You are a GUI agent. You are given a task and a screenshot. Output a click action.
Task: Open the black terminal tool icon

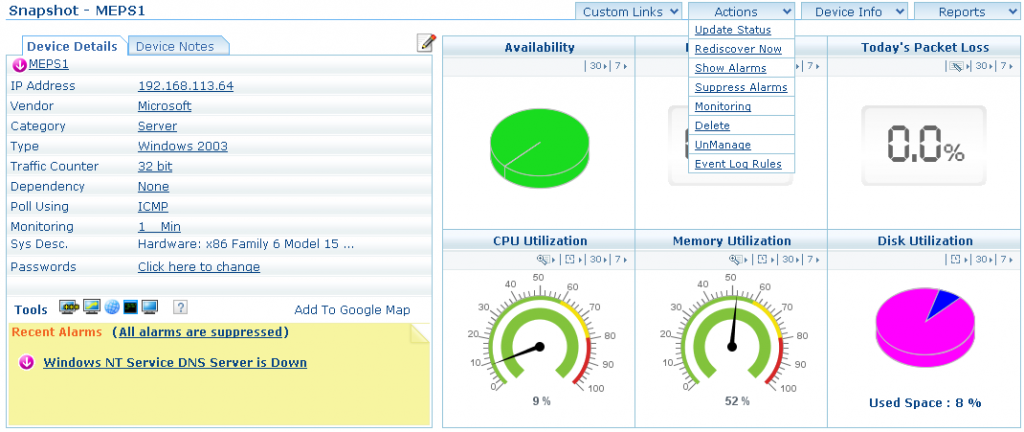click(130, 307)
